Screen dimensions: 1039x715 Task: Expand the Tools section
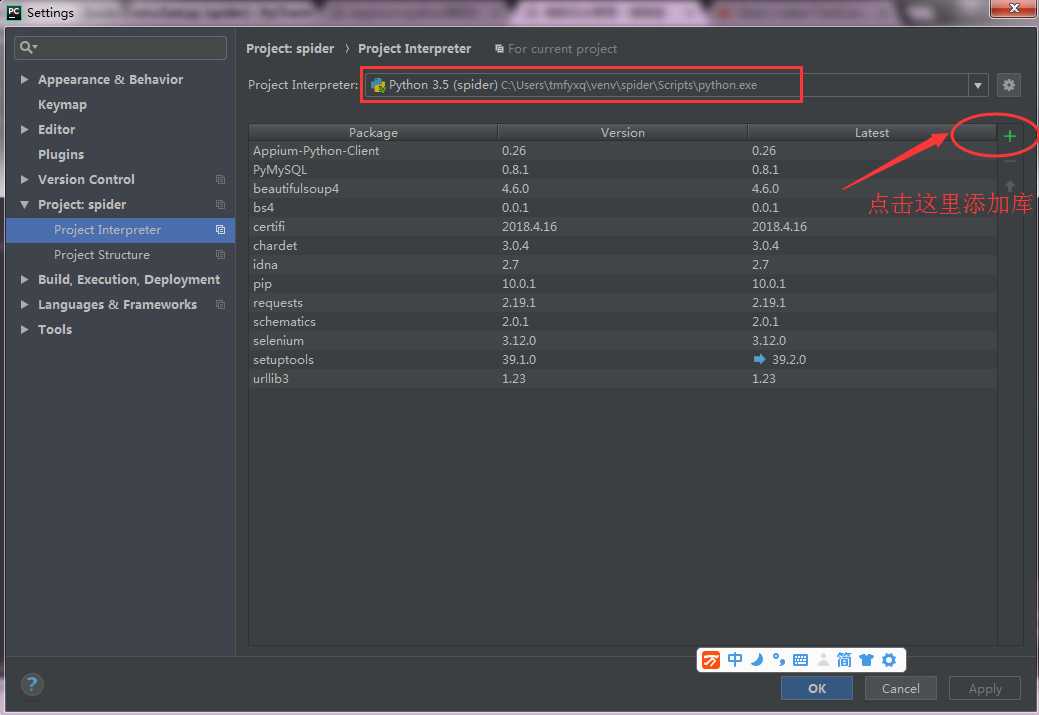pyautogui.click(x=25, y=329)
